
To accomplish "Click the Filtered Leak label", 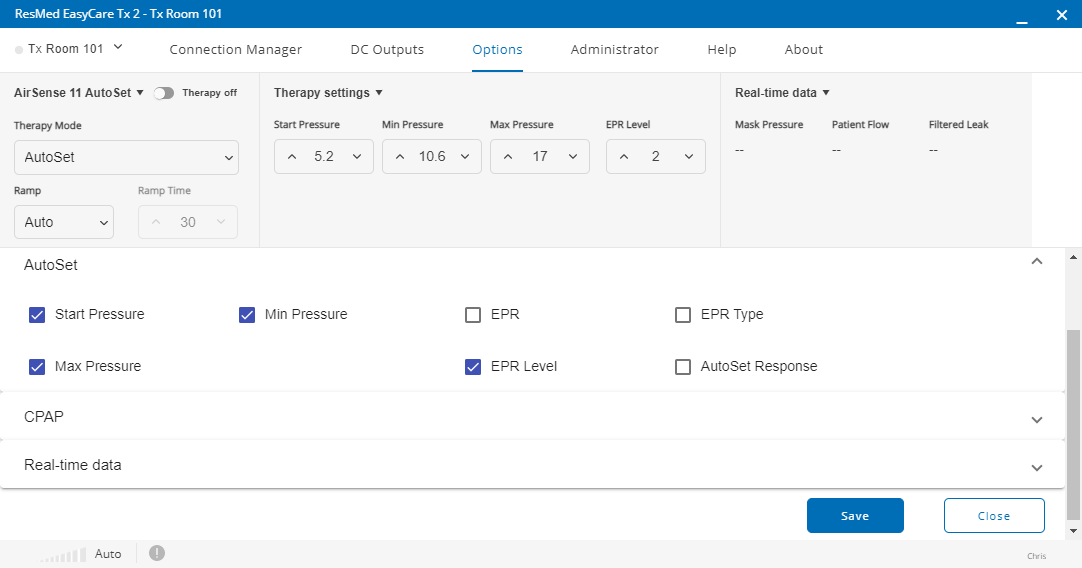I will coord(958,124).
